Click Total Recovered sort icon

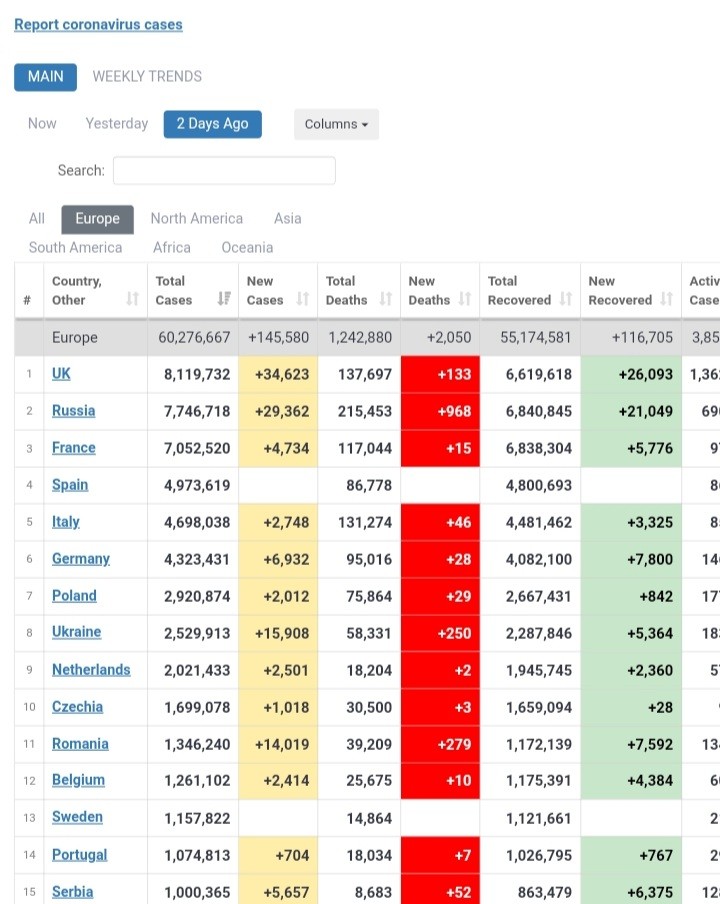[566, 300]
